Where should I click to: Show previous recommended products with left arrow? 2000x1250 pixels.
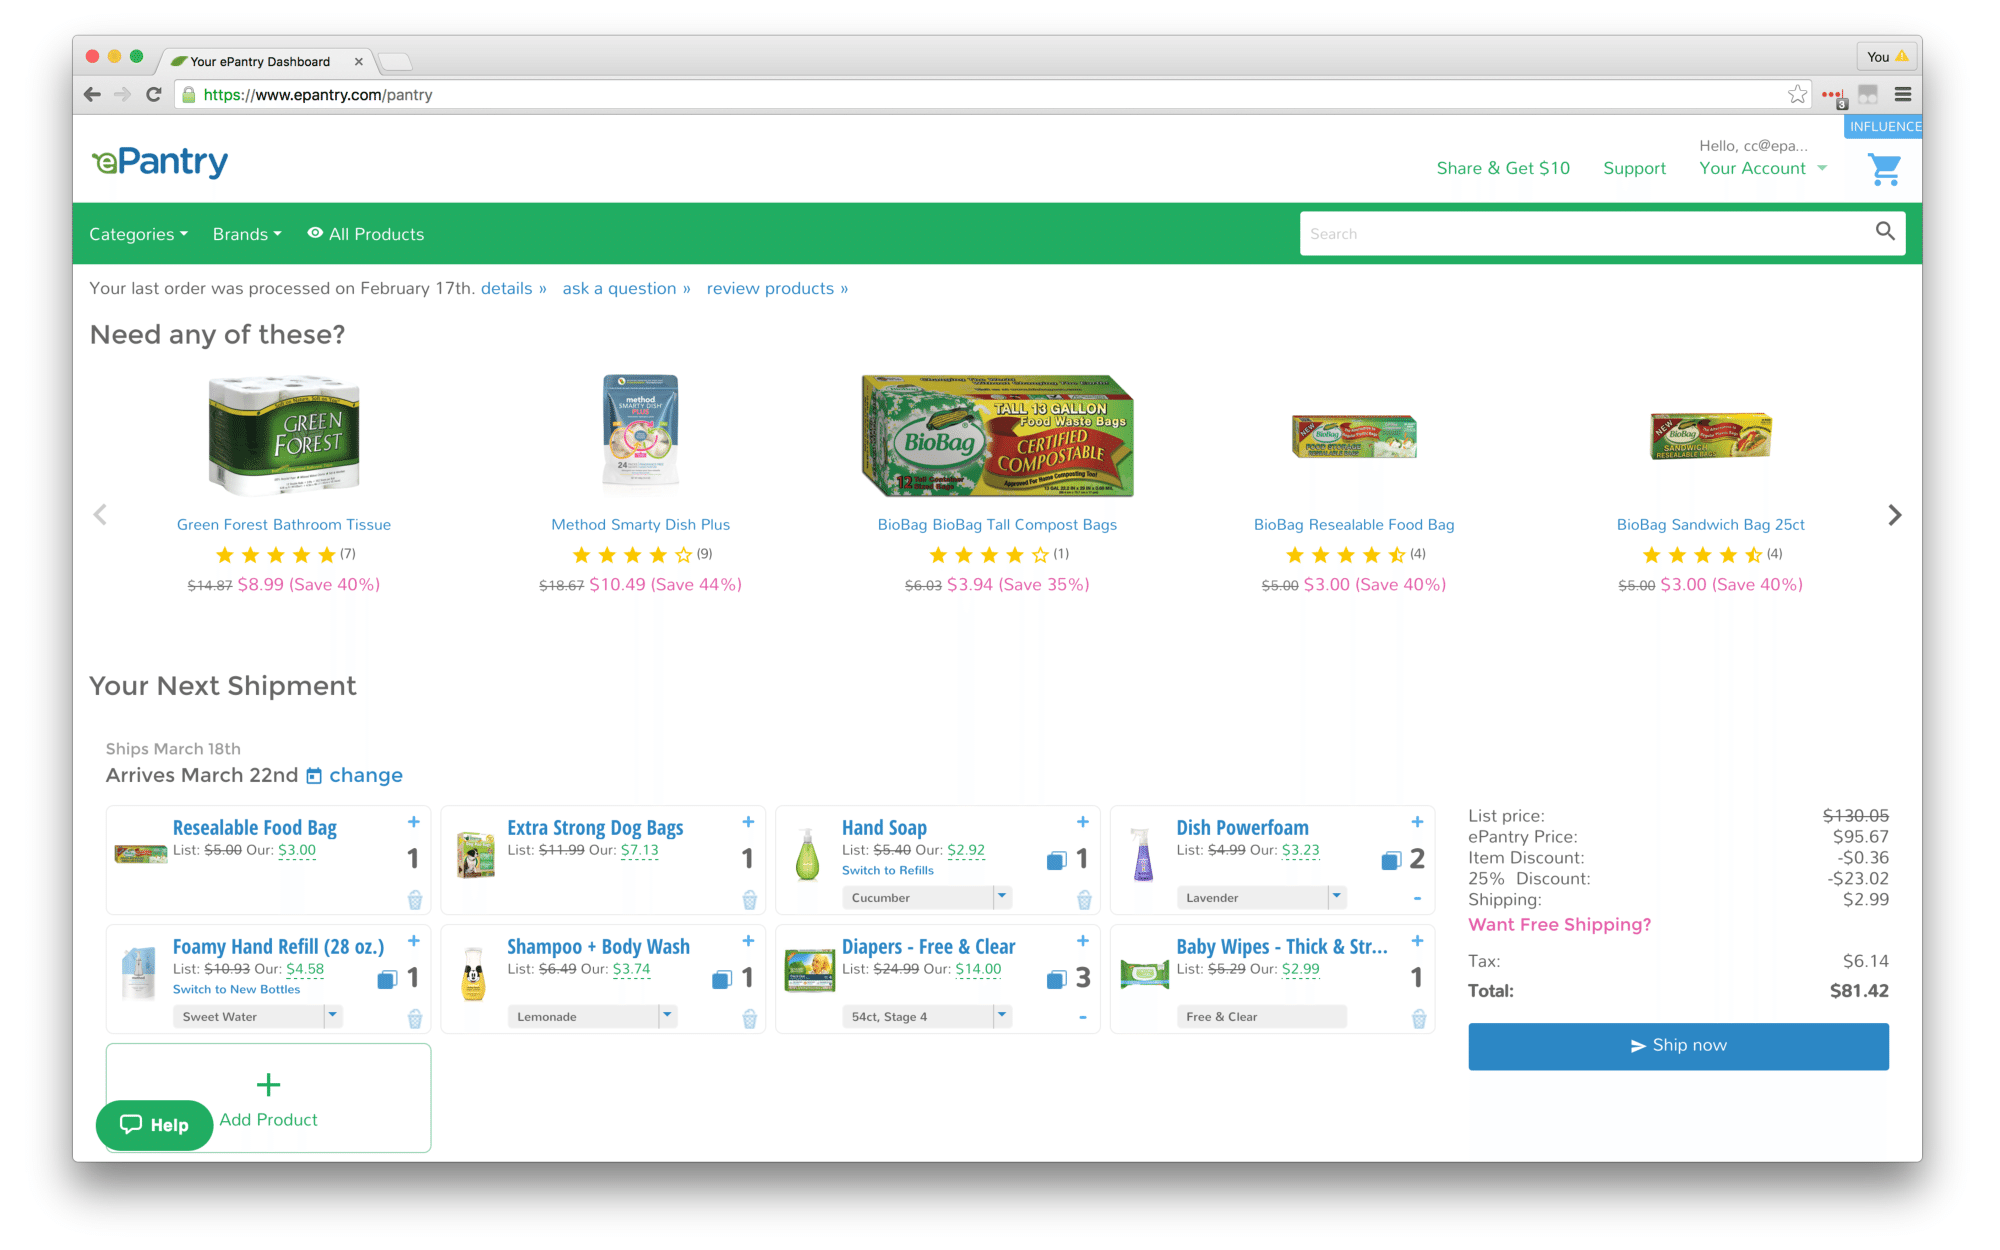click(x=100, y=515)
